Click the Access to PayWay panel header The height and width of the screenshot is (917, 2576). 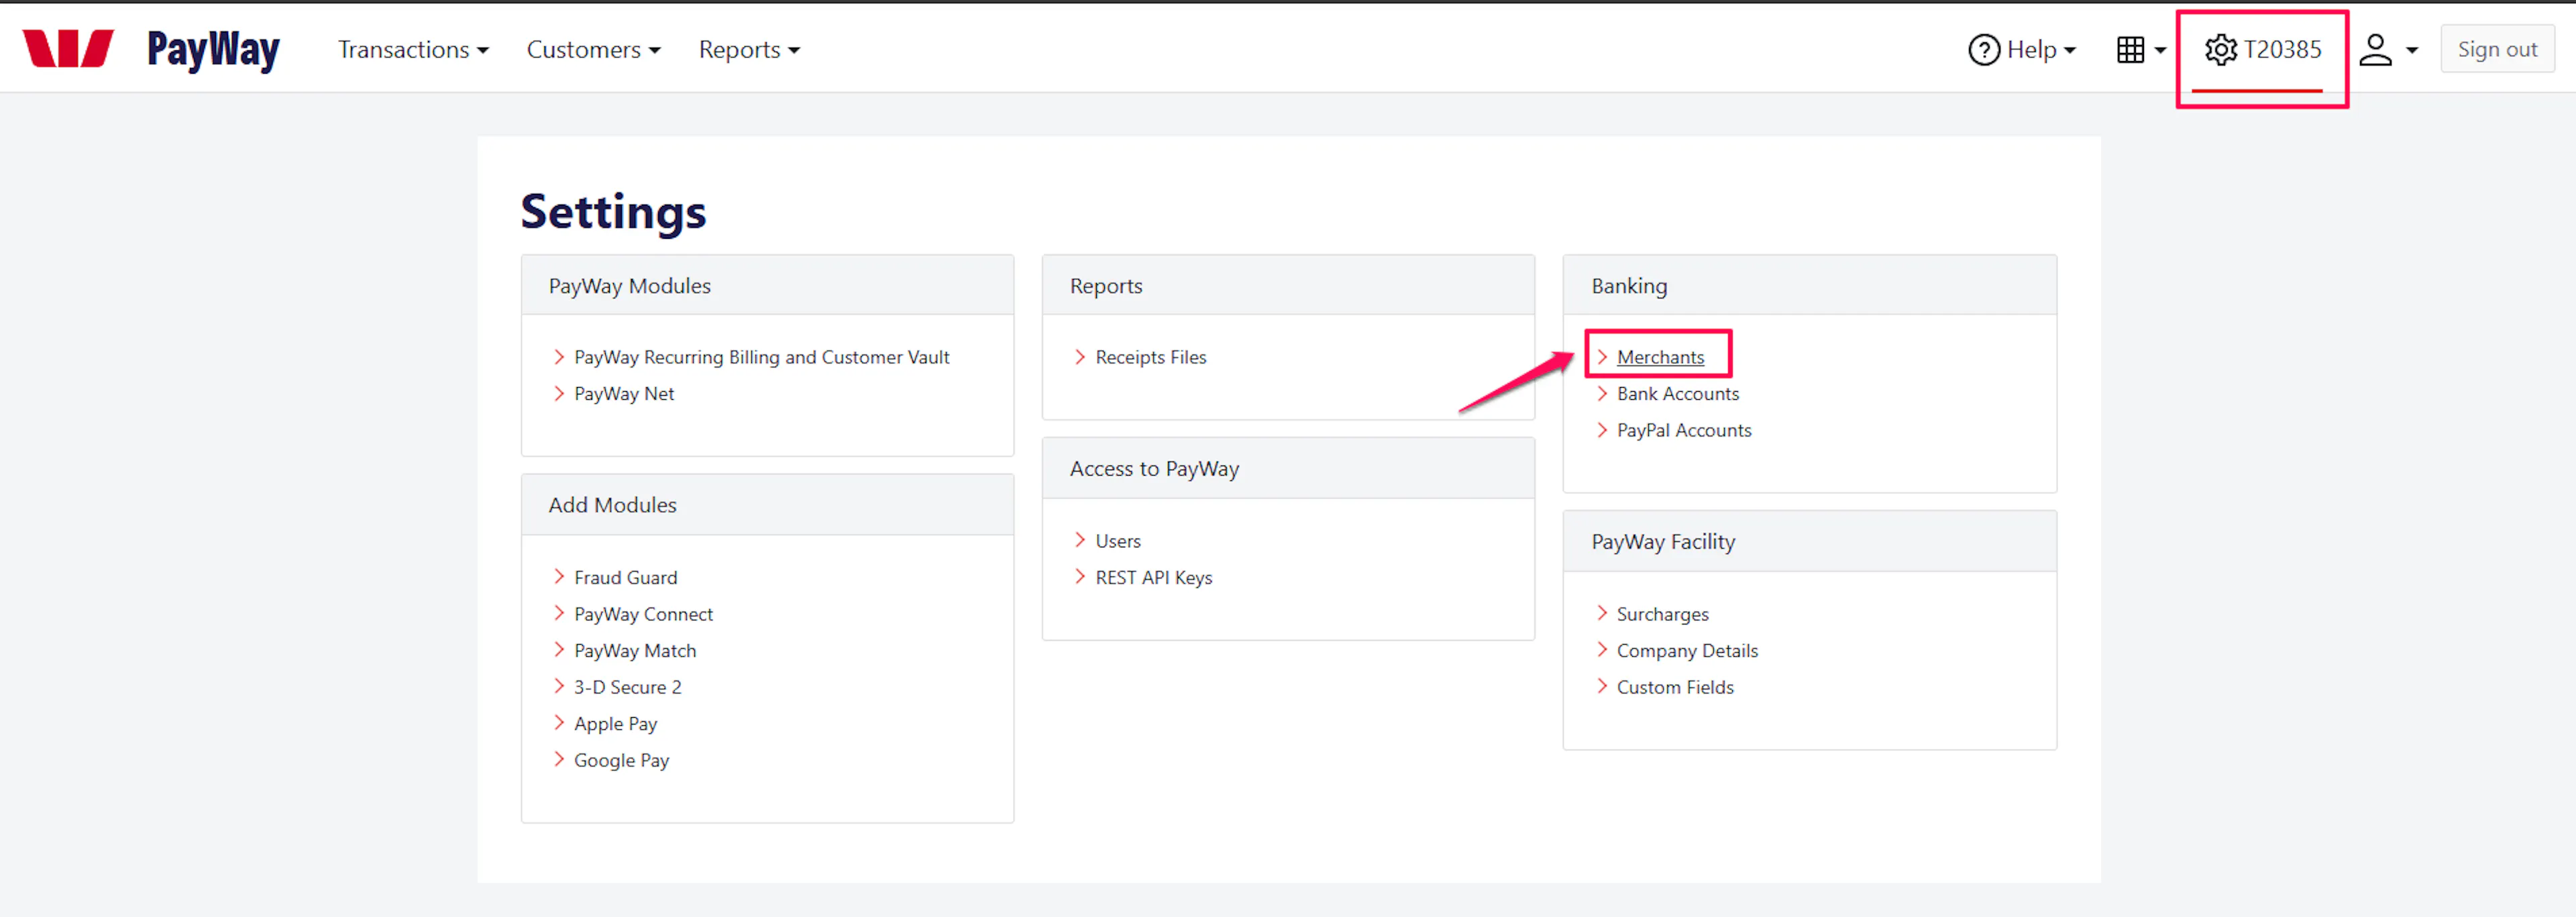point(1288,469)
